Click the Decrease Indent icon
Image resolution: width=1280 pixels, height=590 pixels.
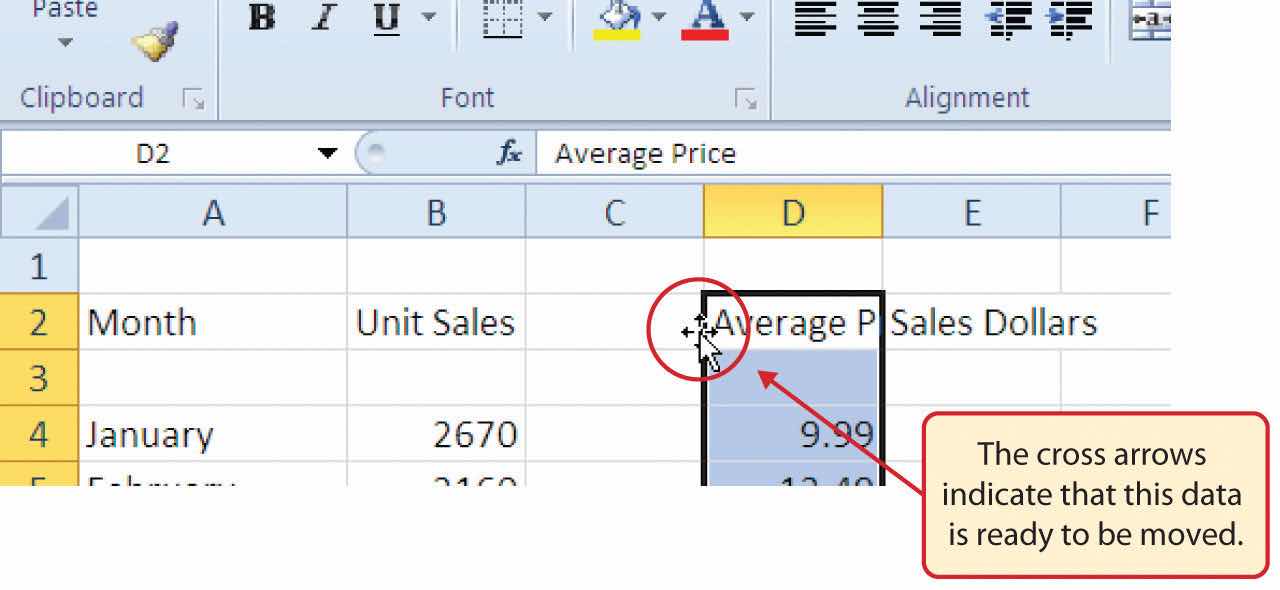point(1007,20)
